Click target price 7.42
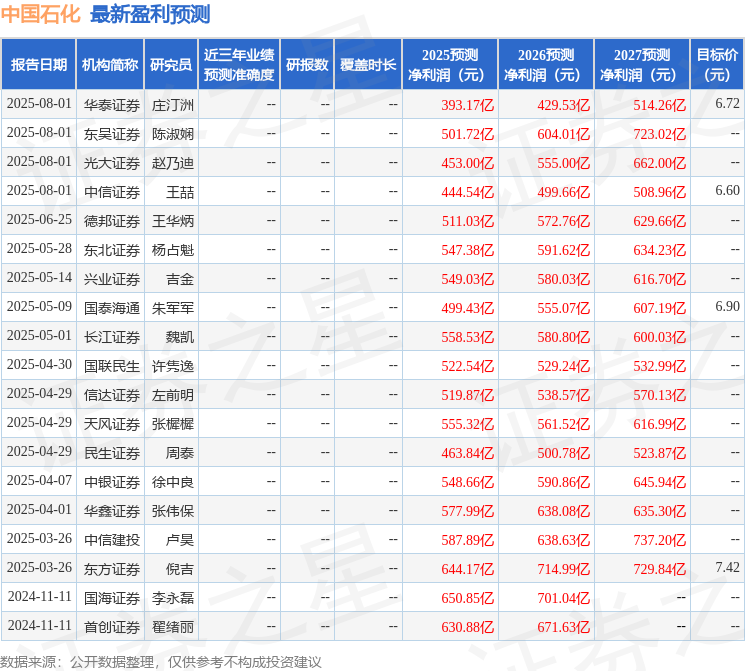Image resolution: width=745 pixels, height=671 pixels. 727,567
